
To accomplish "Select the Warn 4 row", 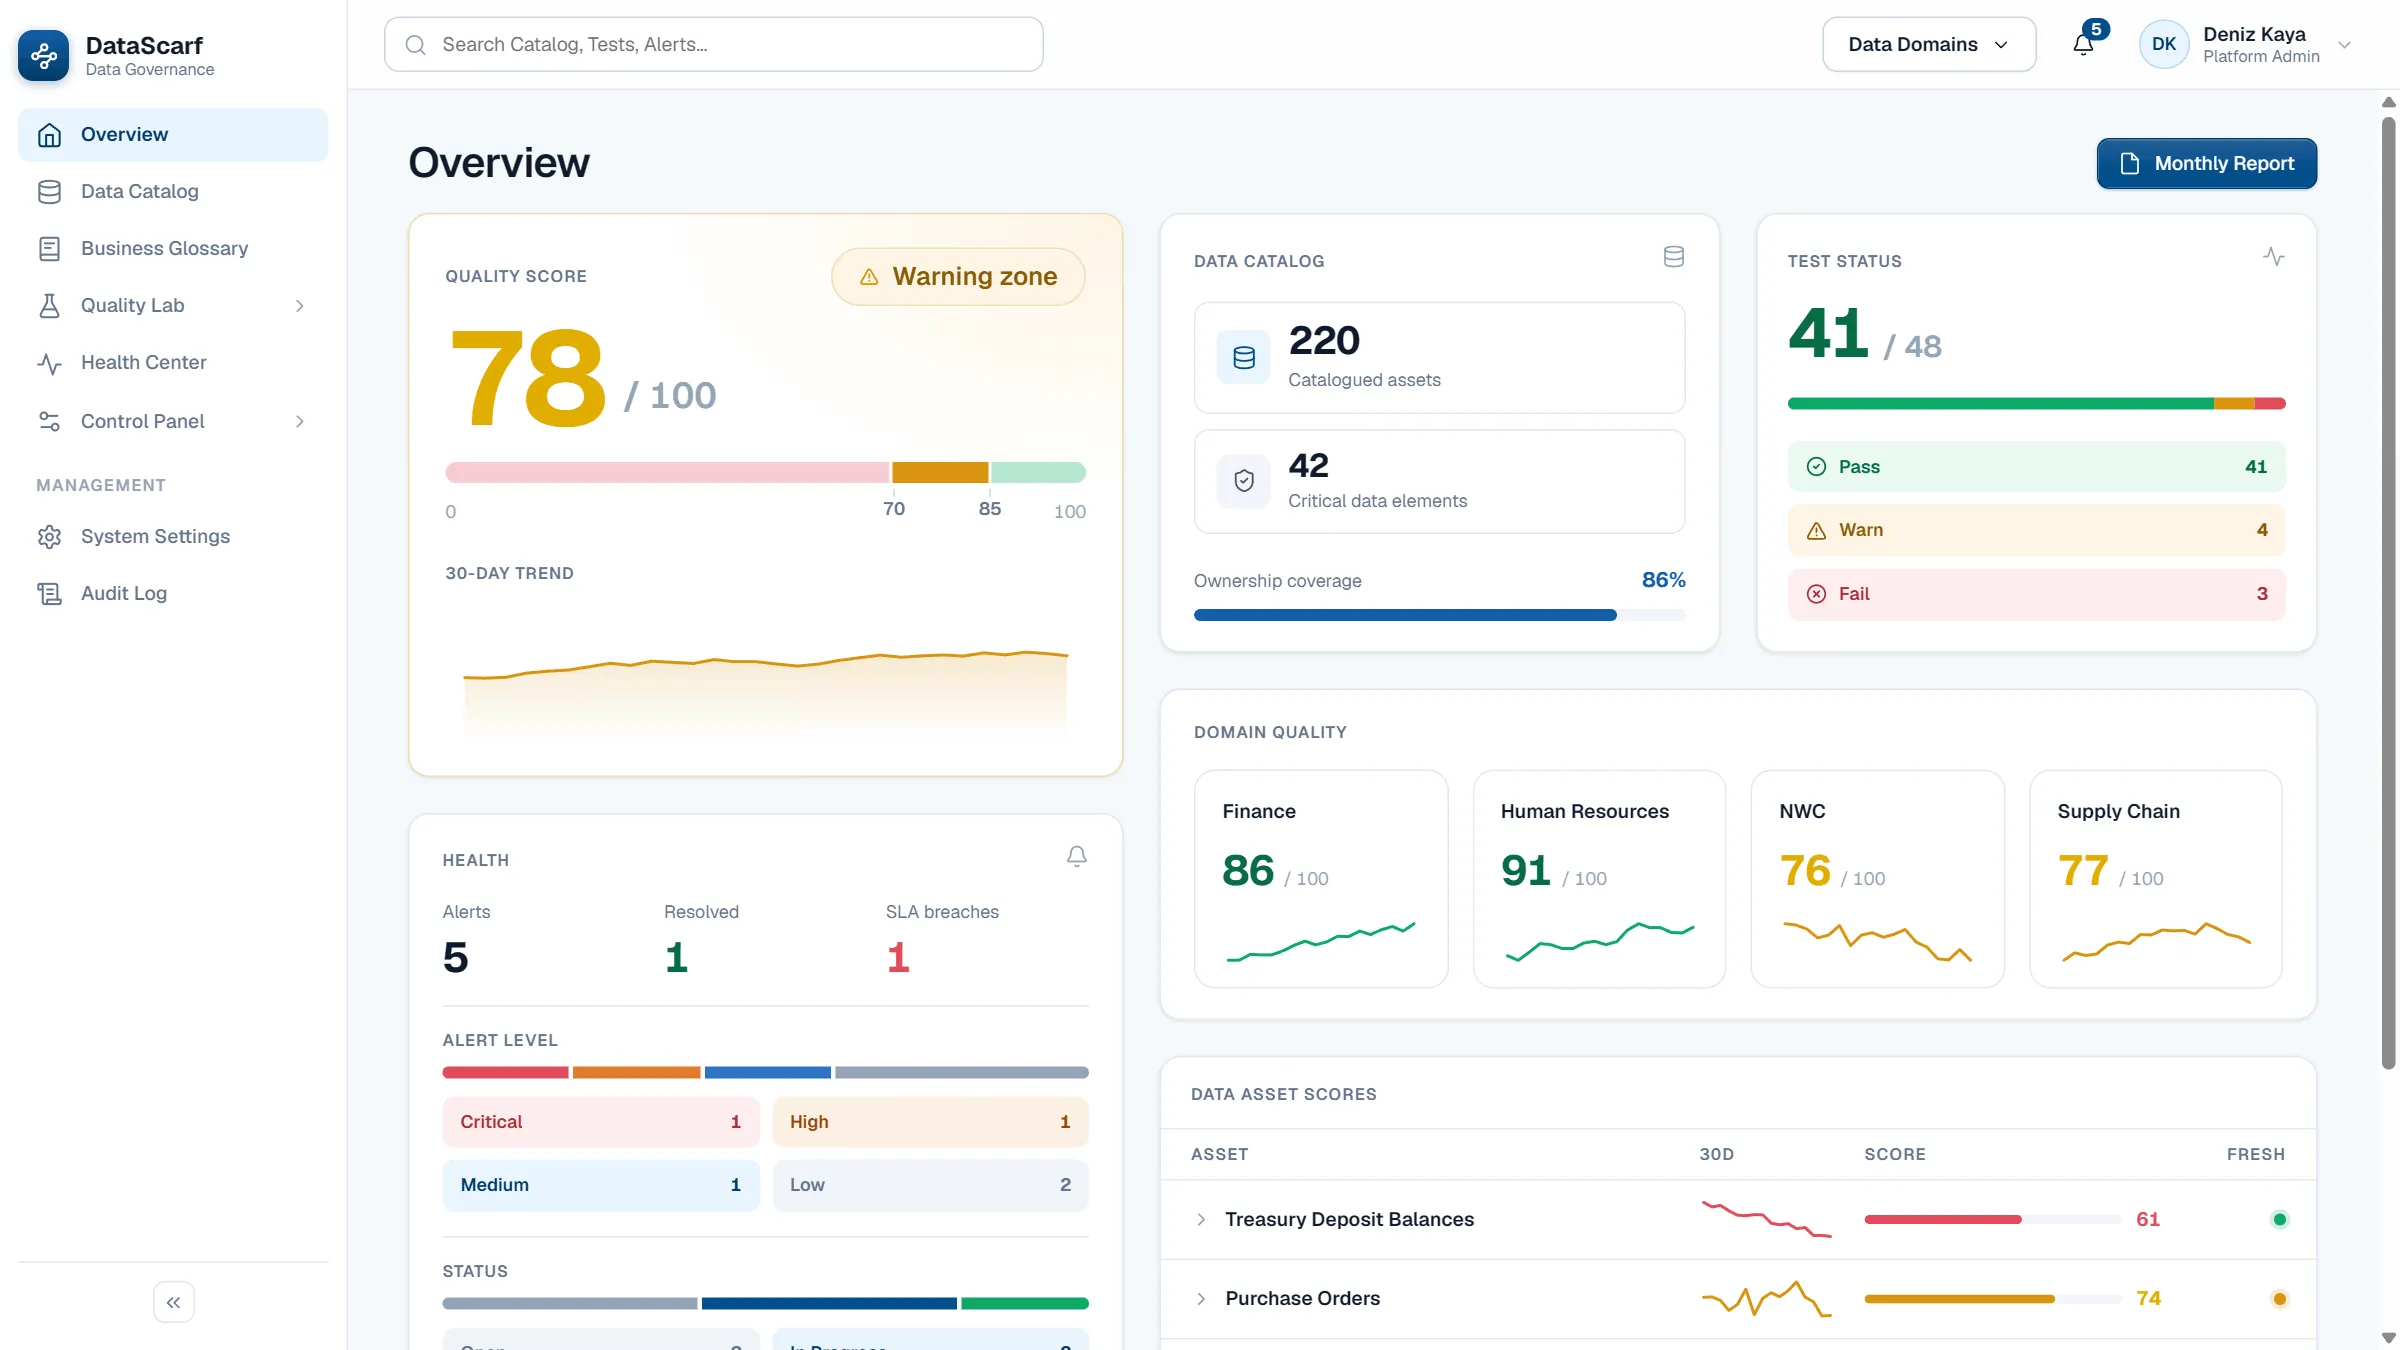I will [2037, 530].
